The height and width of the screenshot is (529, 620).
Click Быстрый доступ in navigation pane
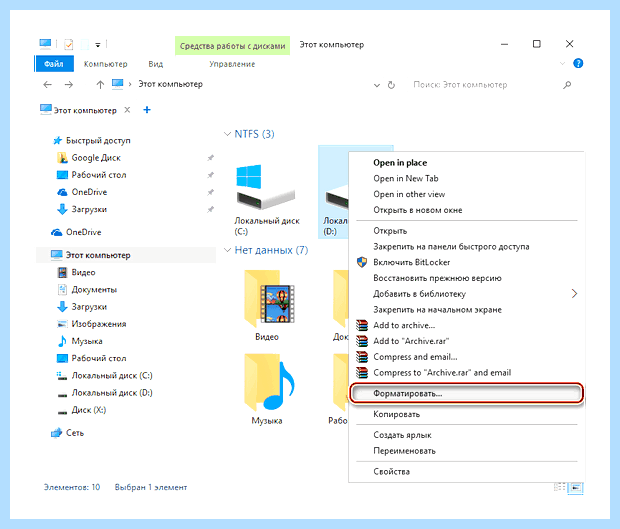(x=92, y=140)
